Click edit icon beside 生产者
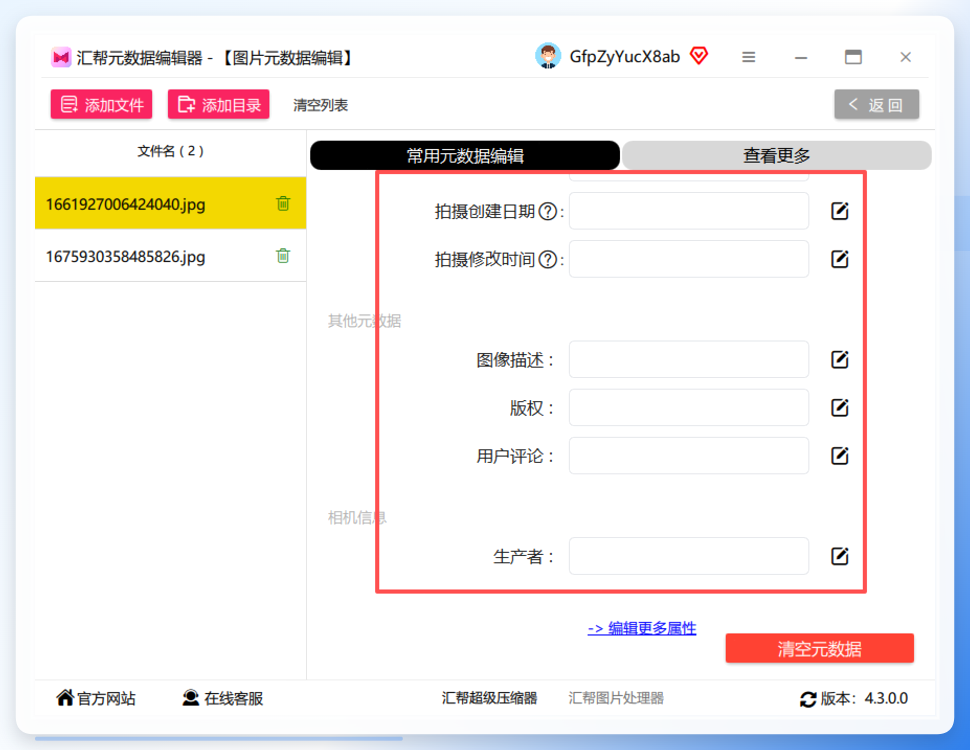Viewport: 970px width, 750px height. (839, 556)
